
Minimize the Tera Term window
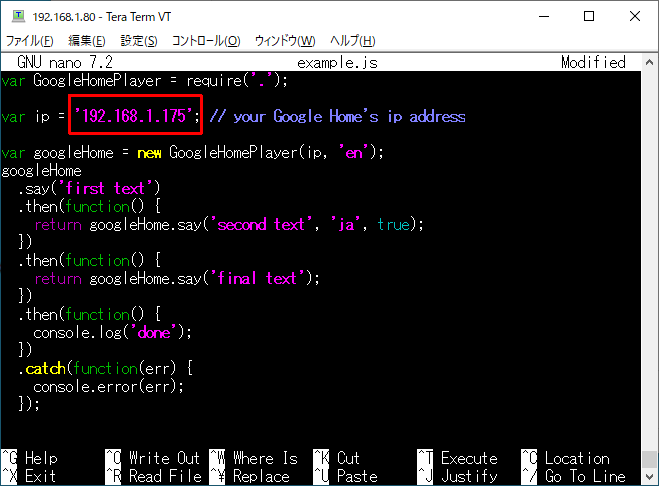point(544,16)
